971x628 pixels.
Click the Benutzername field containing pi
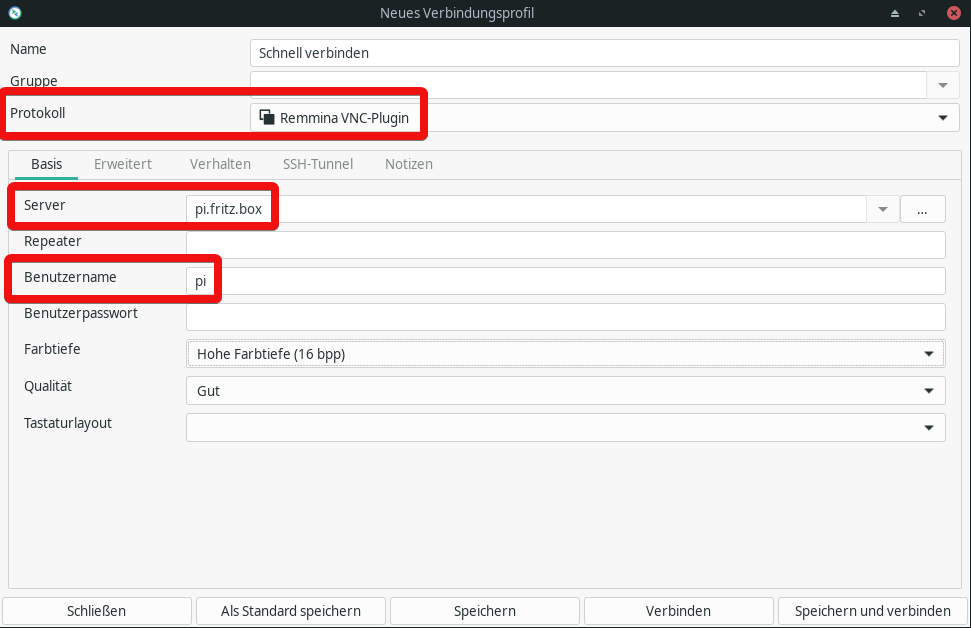565,281
